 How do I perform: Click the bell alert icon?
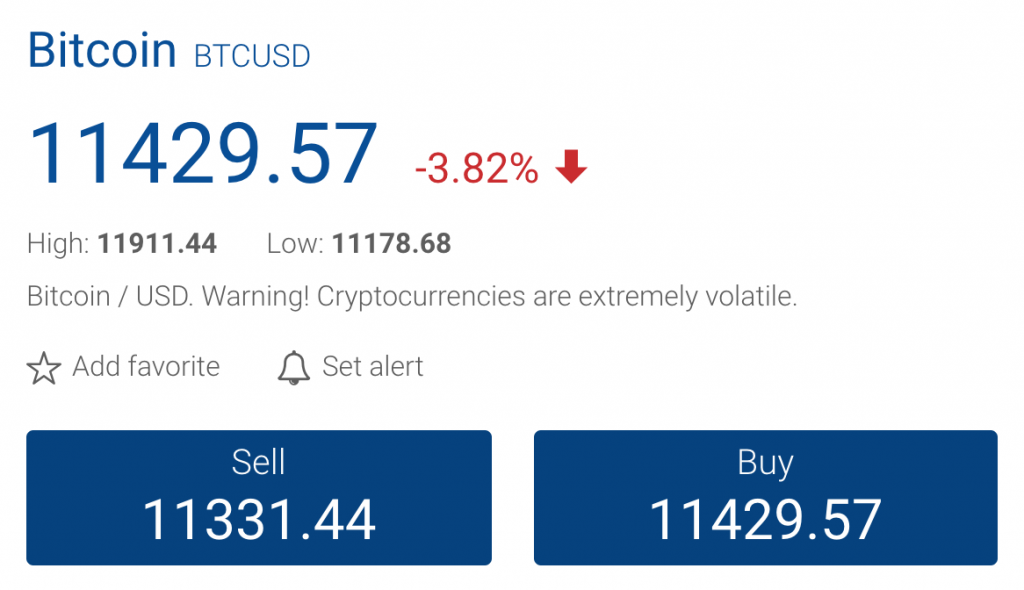coord(293,367)
